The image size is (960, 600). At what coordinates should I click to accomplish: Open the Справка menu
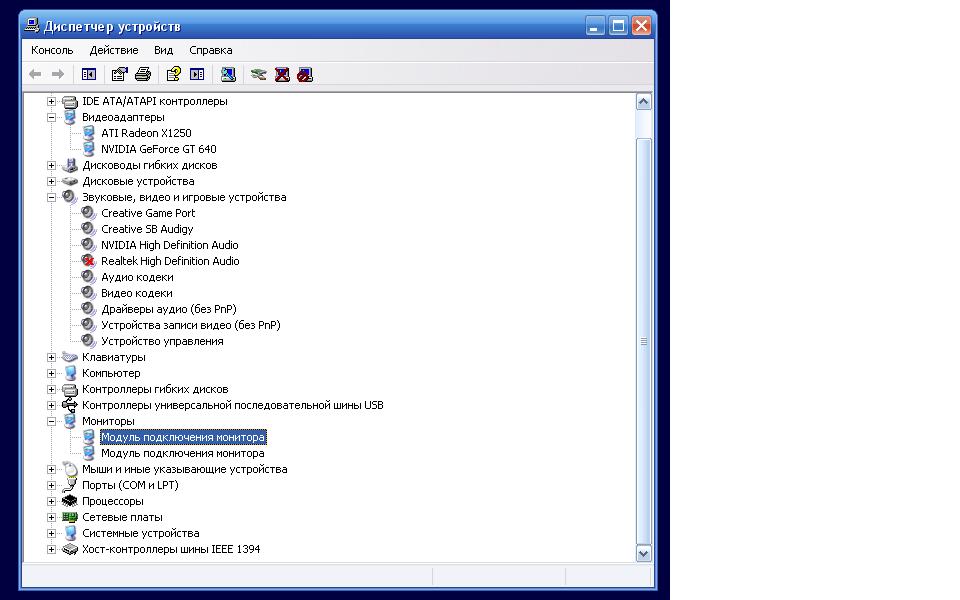point(211,50)
